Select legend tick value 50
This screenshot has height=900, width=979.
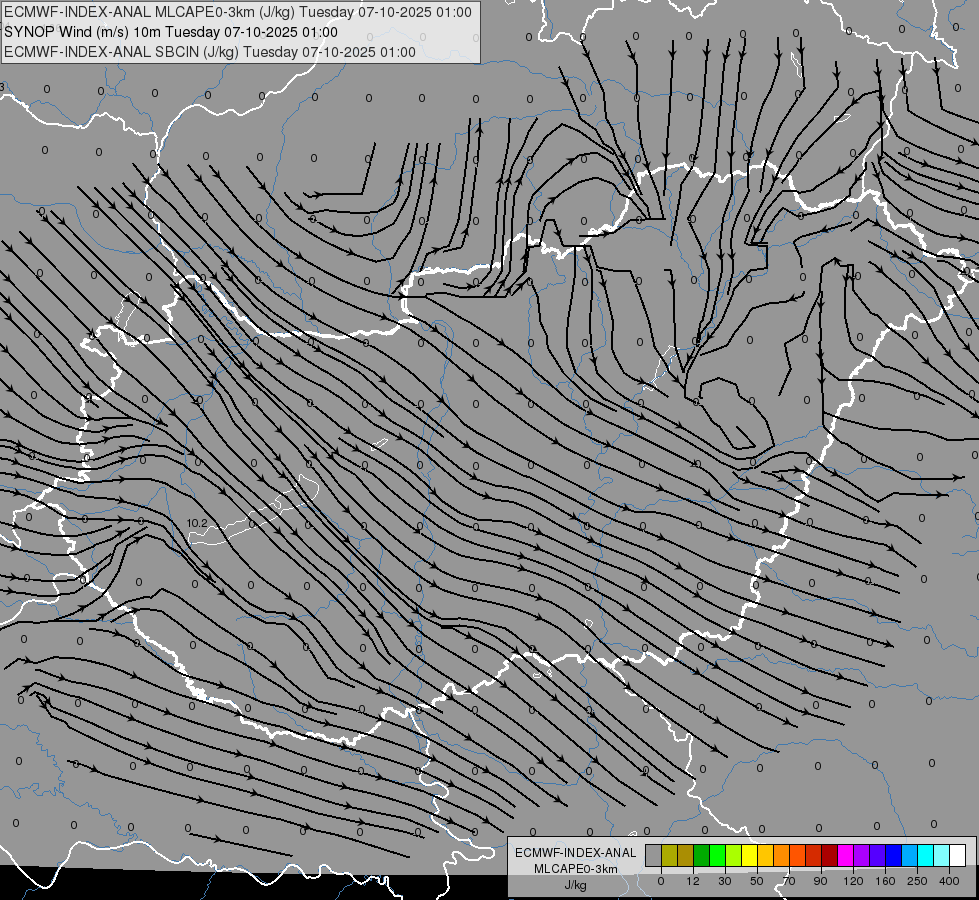click(x=757, y=881)
